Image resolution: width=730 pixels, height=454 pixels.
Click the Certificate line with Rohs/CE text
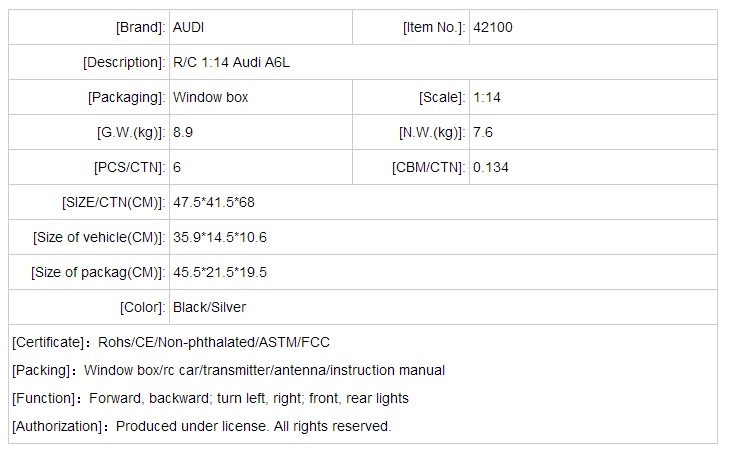[x=171, y=342]
